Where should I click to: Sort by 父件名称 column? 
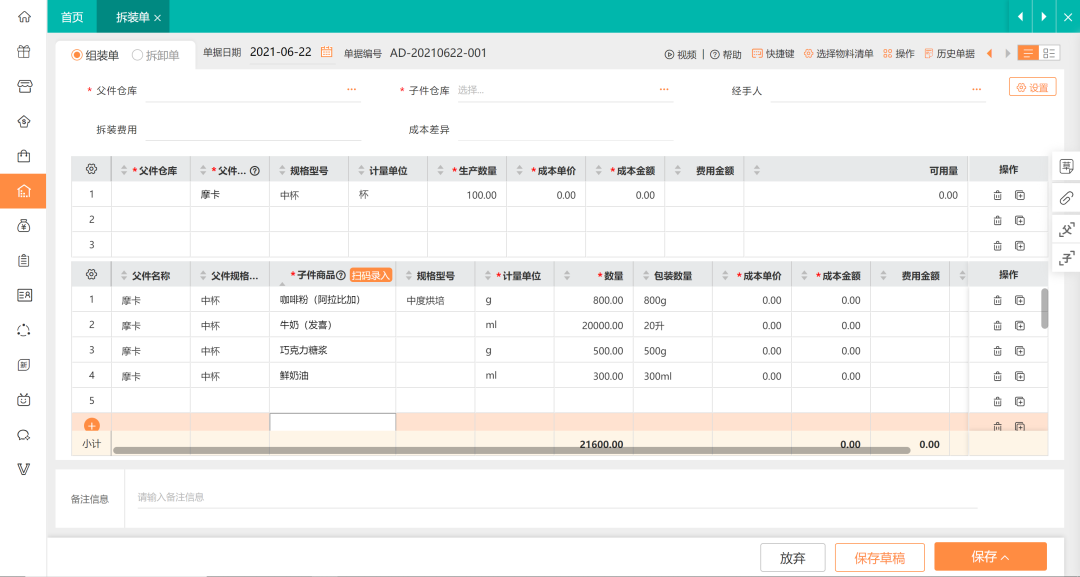(x=124, y=275)
